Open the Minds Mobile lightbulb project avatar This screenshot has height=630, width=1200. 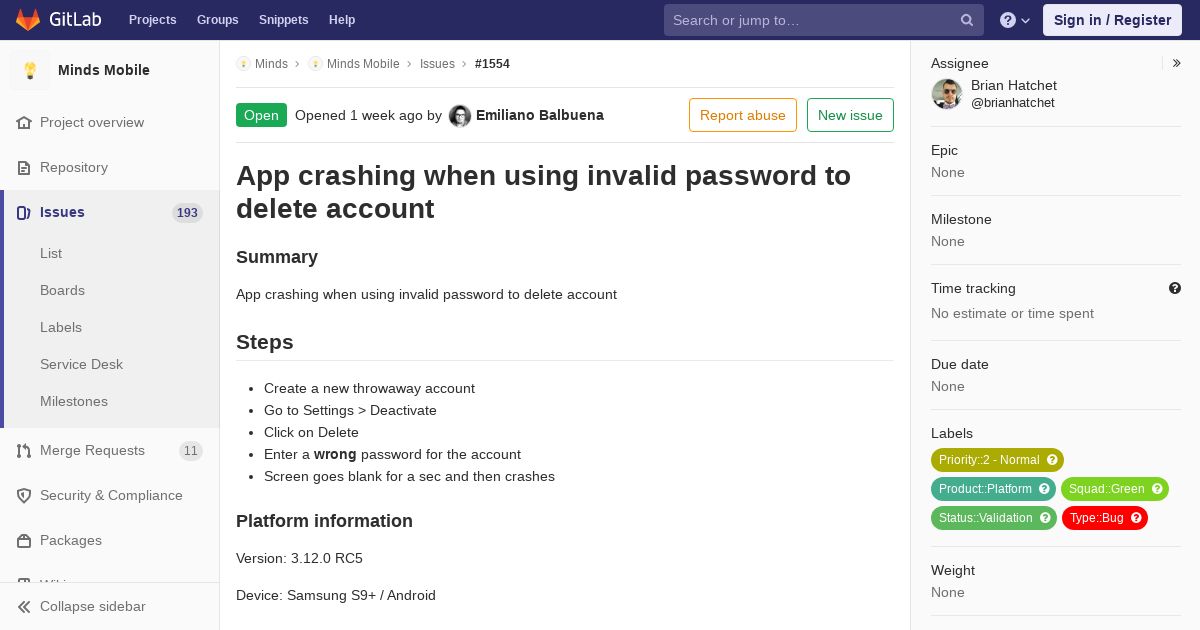coord(30,70)
